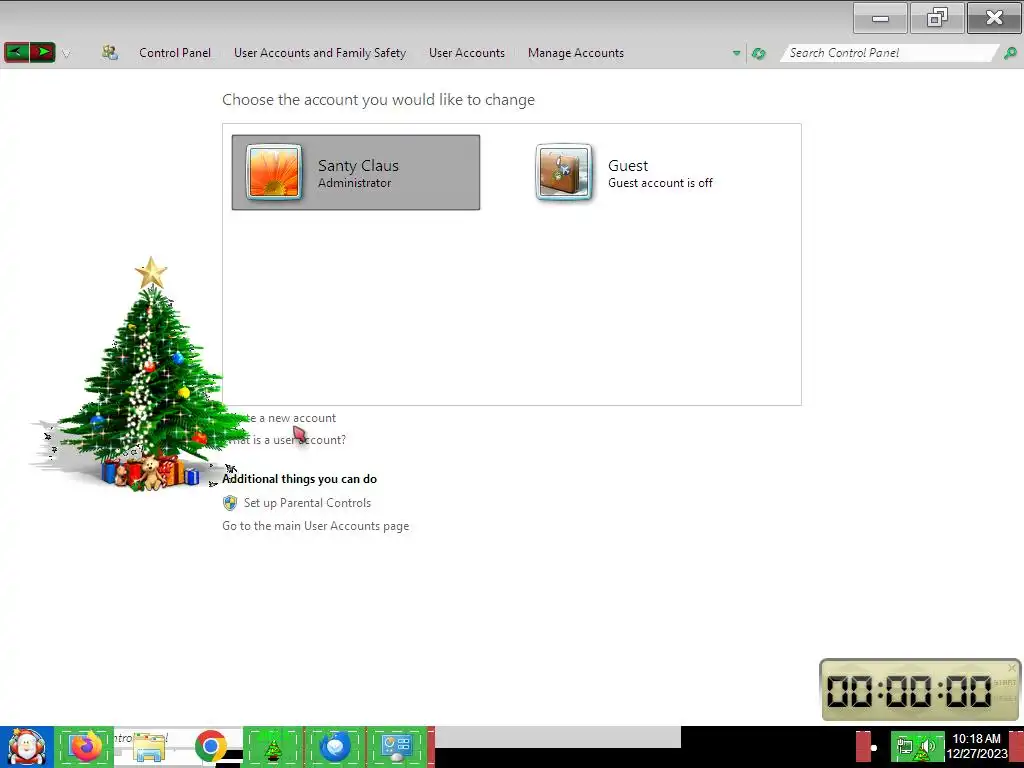1024x768 pixels.
Task: Click the network tray icon
Action: tap(905, 746)
